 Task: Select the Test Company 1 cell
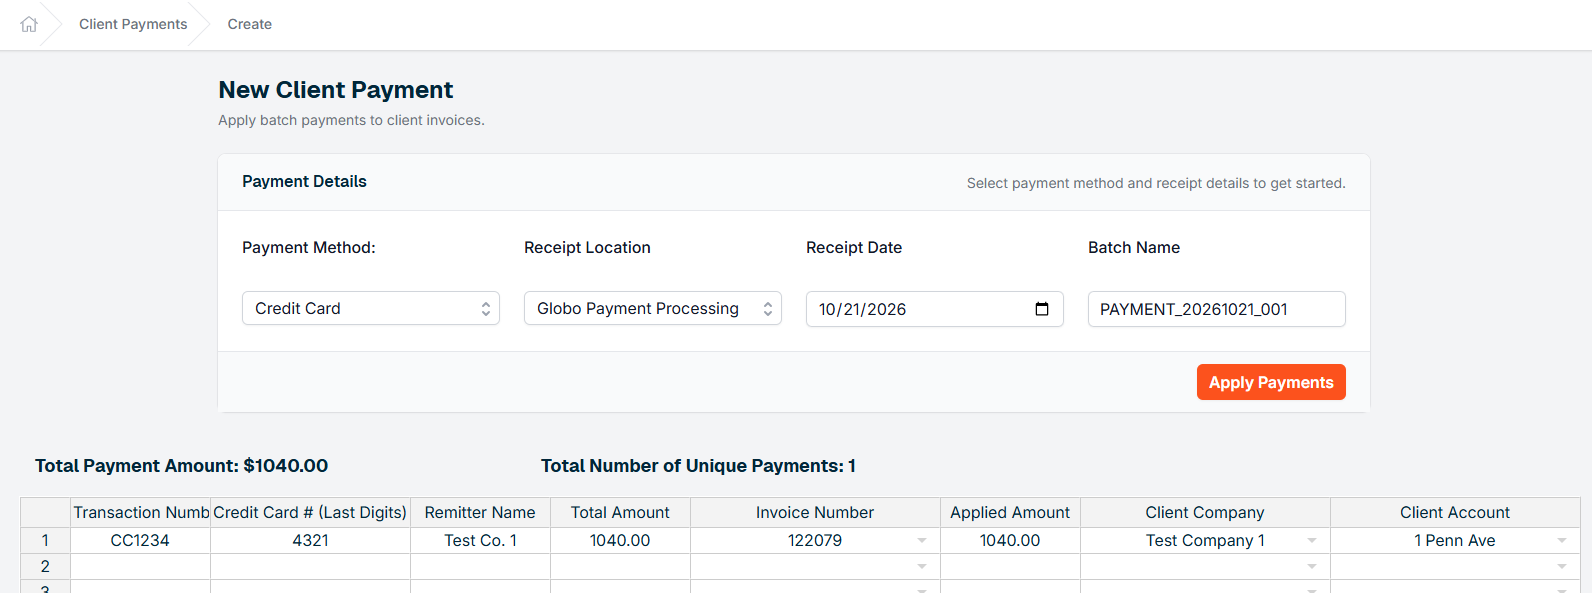pyautogui.click(x=1205, y=540)
